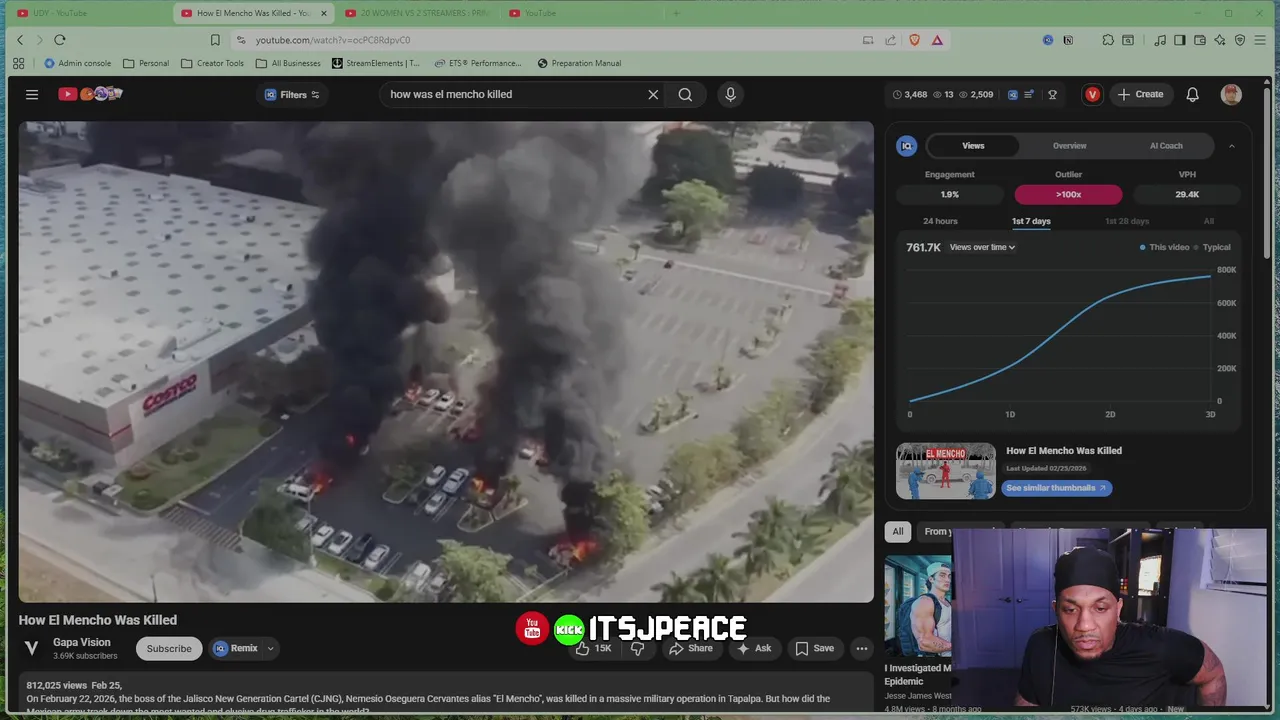The height and width of the screenshot is (720, 1280).
Task: Click the Remix button
Action: click(236, 648)
